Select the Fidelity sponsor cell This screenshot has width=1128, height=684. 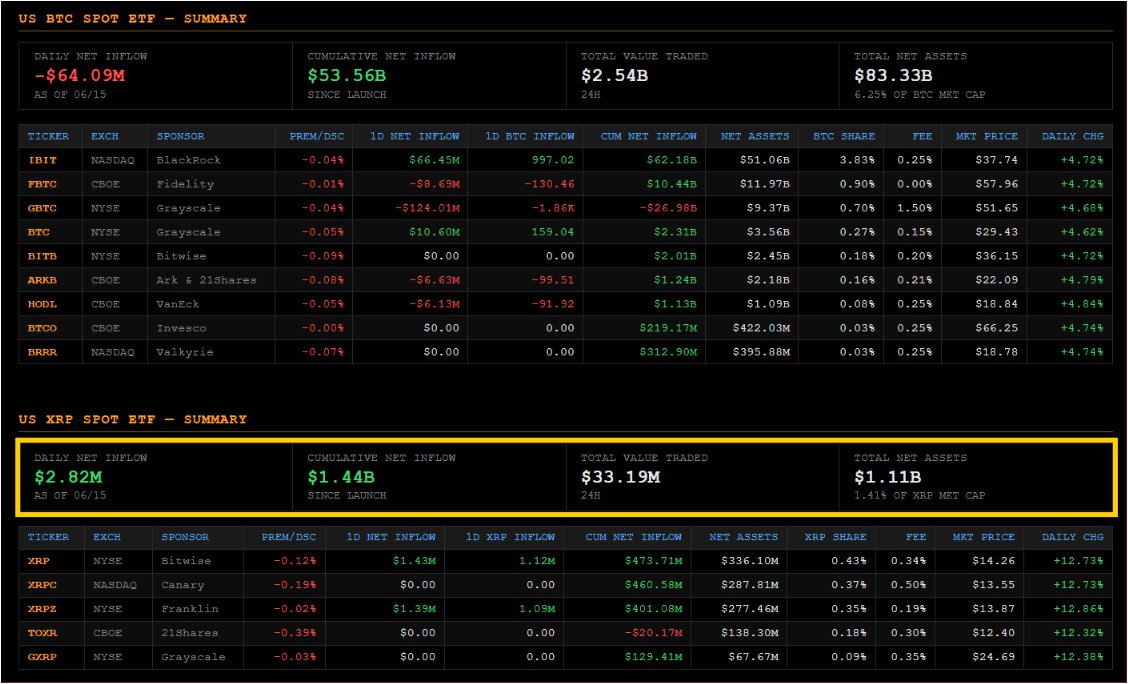click(x=185, y=184)
